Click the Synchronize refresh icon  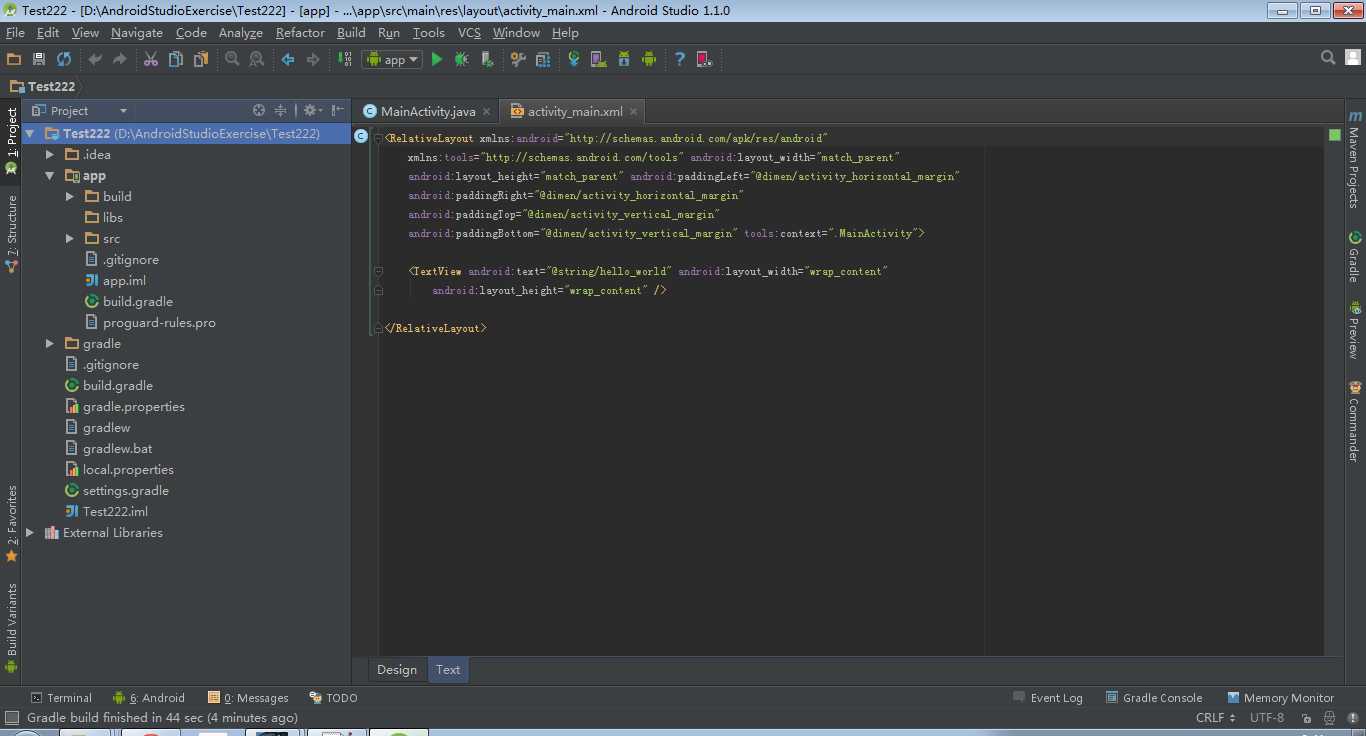pyautogui.click(x=64, y=59)
